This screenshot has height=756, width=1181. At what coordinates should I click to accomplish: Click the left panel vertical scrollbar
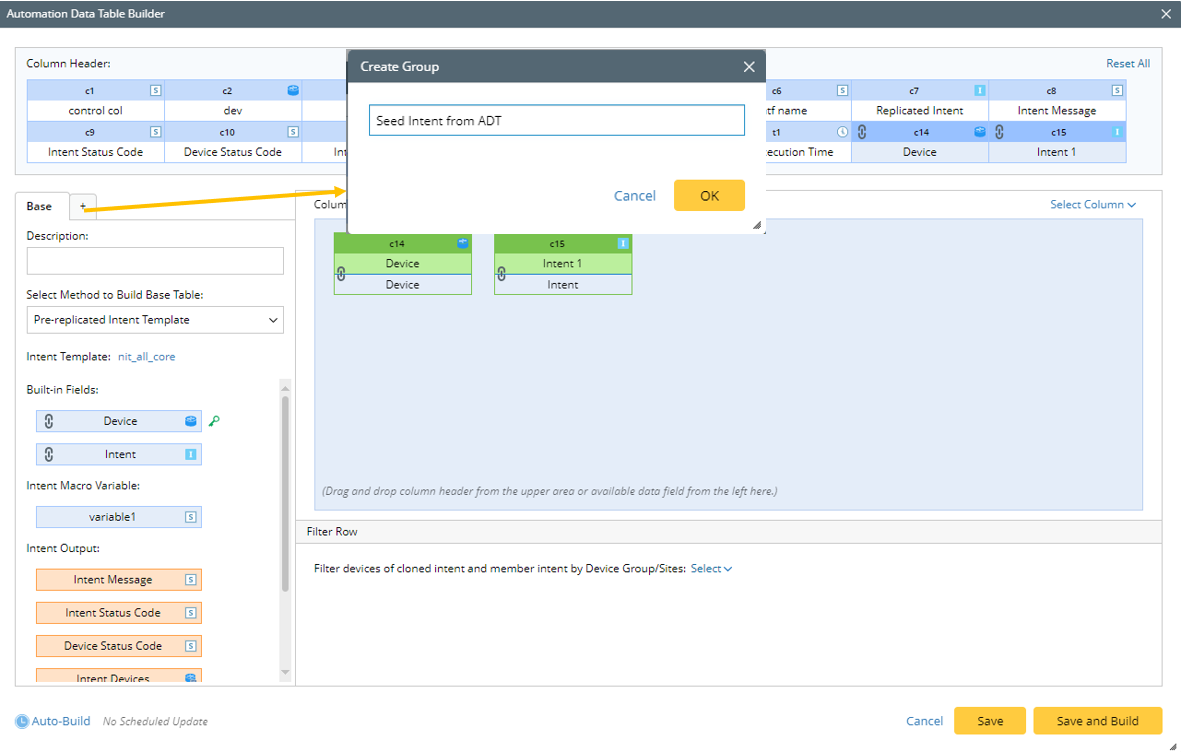pyautogui.click(x=285, y=494)
